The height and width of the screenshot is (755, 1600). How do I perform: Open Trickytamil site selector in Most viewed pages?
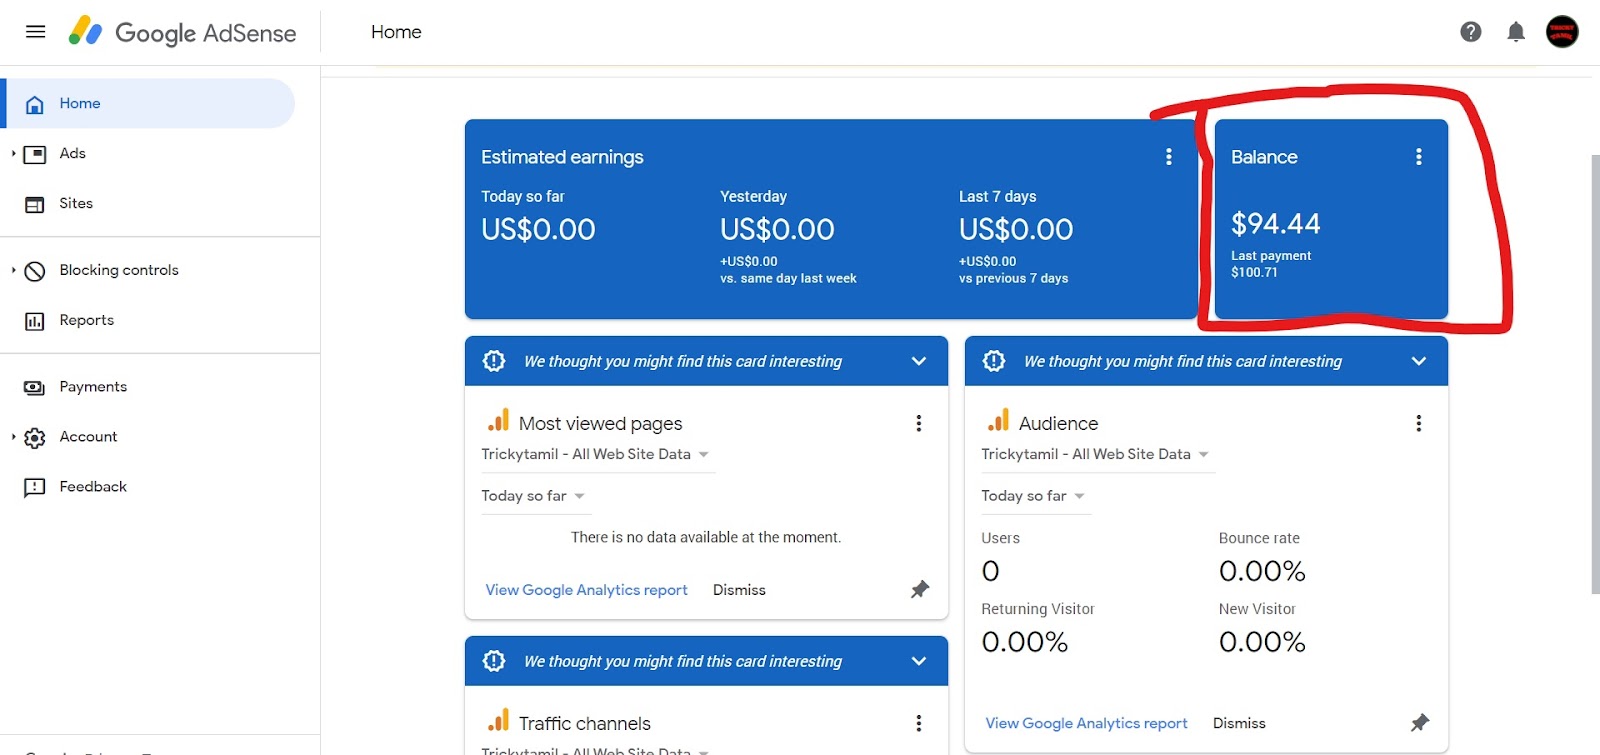pyautogui.click(x=596, y=454)
